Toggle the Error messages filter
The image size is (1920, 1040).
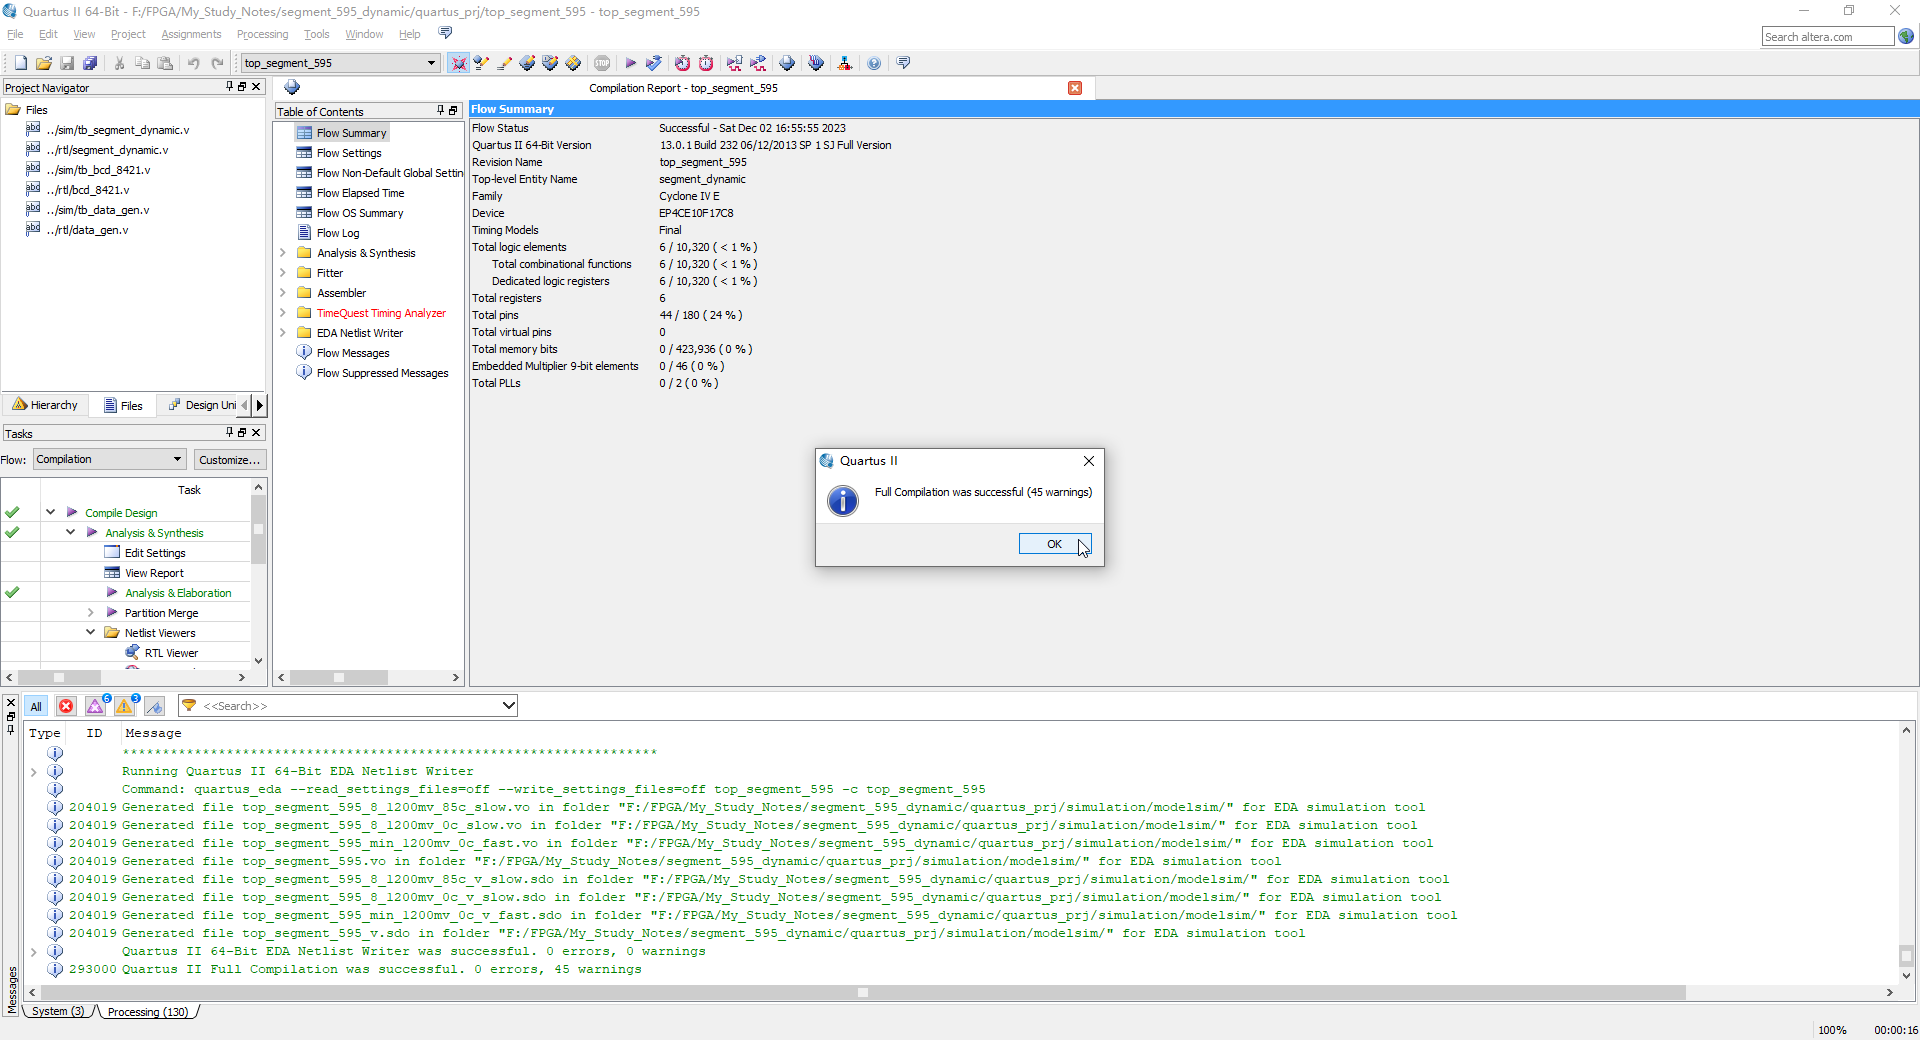click(66, 706)
